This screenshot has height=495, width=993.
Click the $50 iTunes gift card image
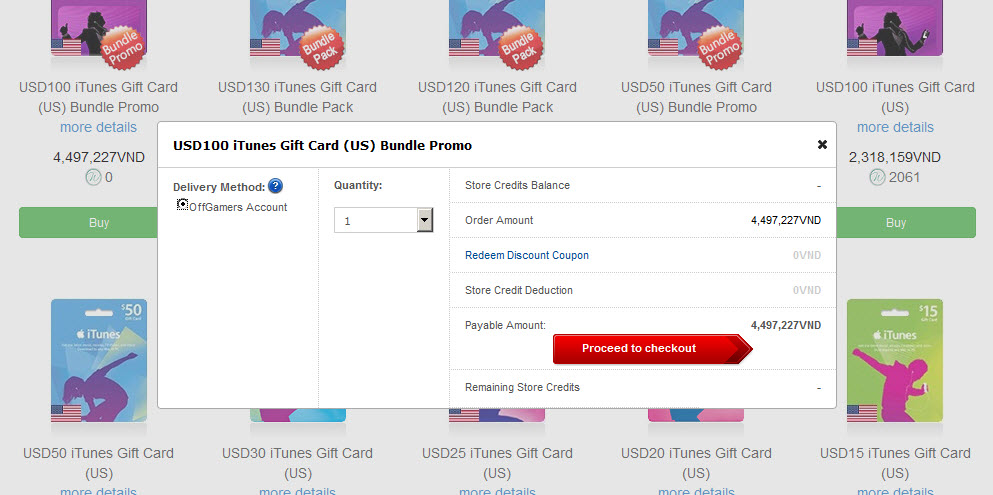99,360
